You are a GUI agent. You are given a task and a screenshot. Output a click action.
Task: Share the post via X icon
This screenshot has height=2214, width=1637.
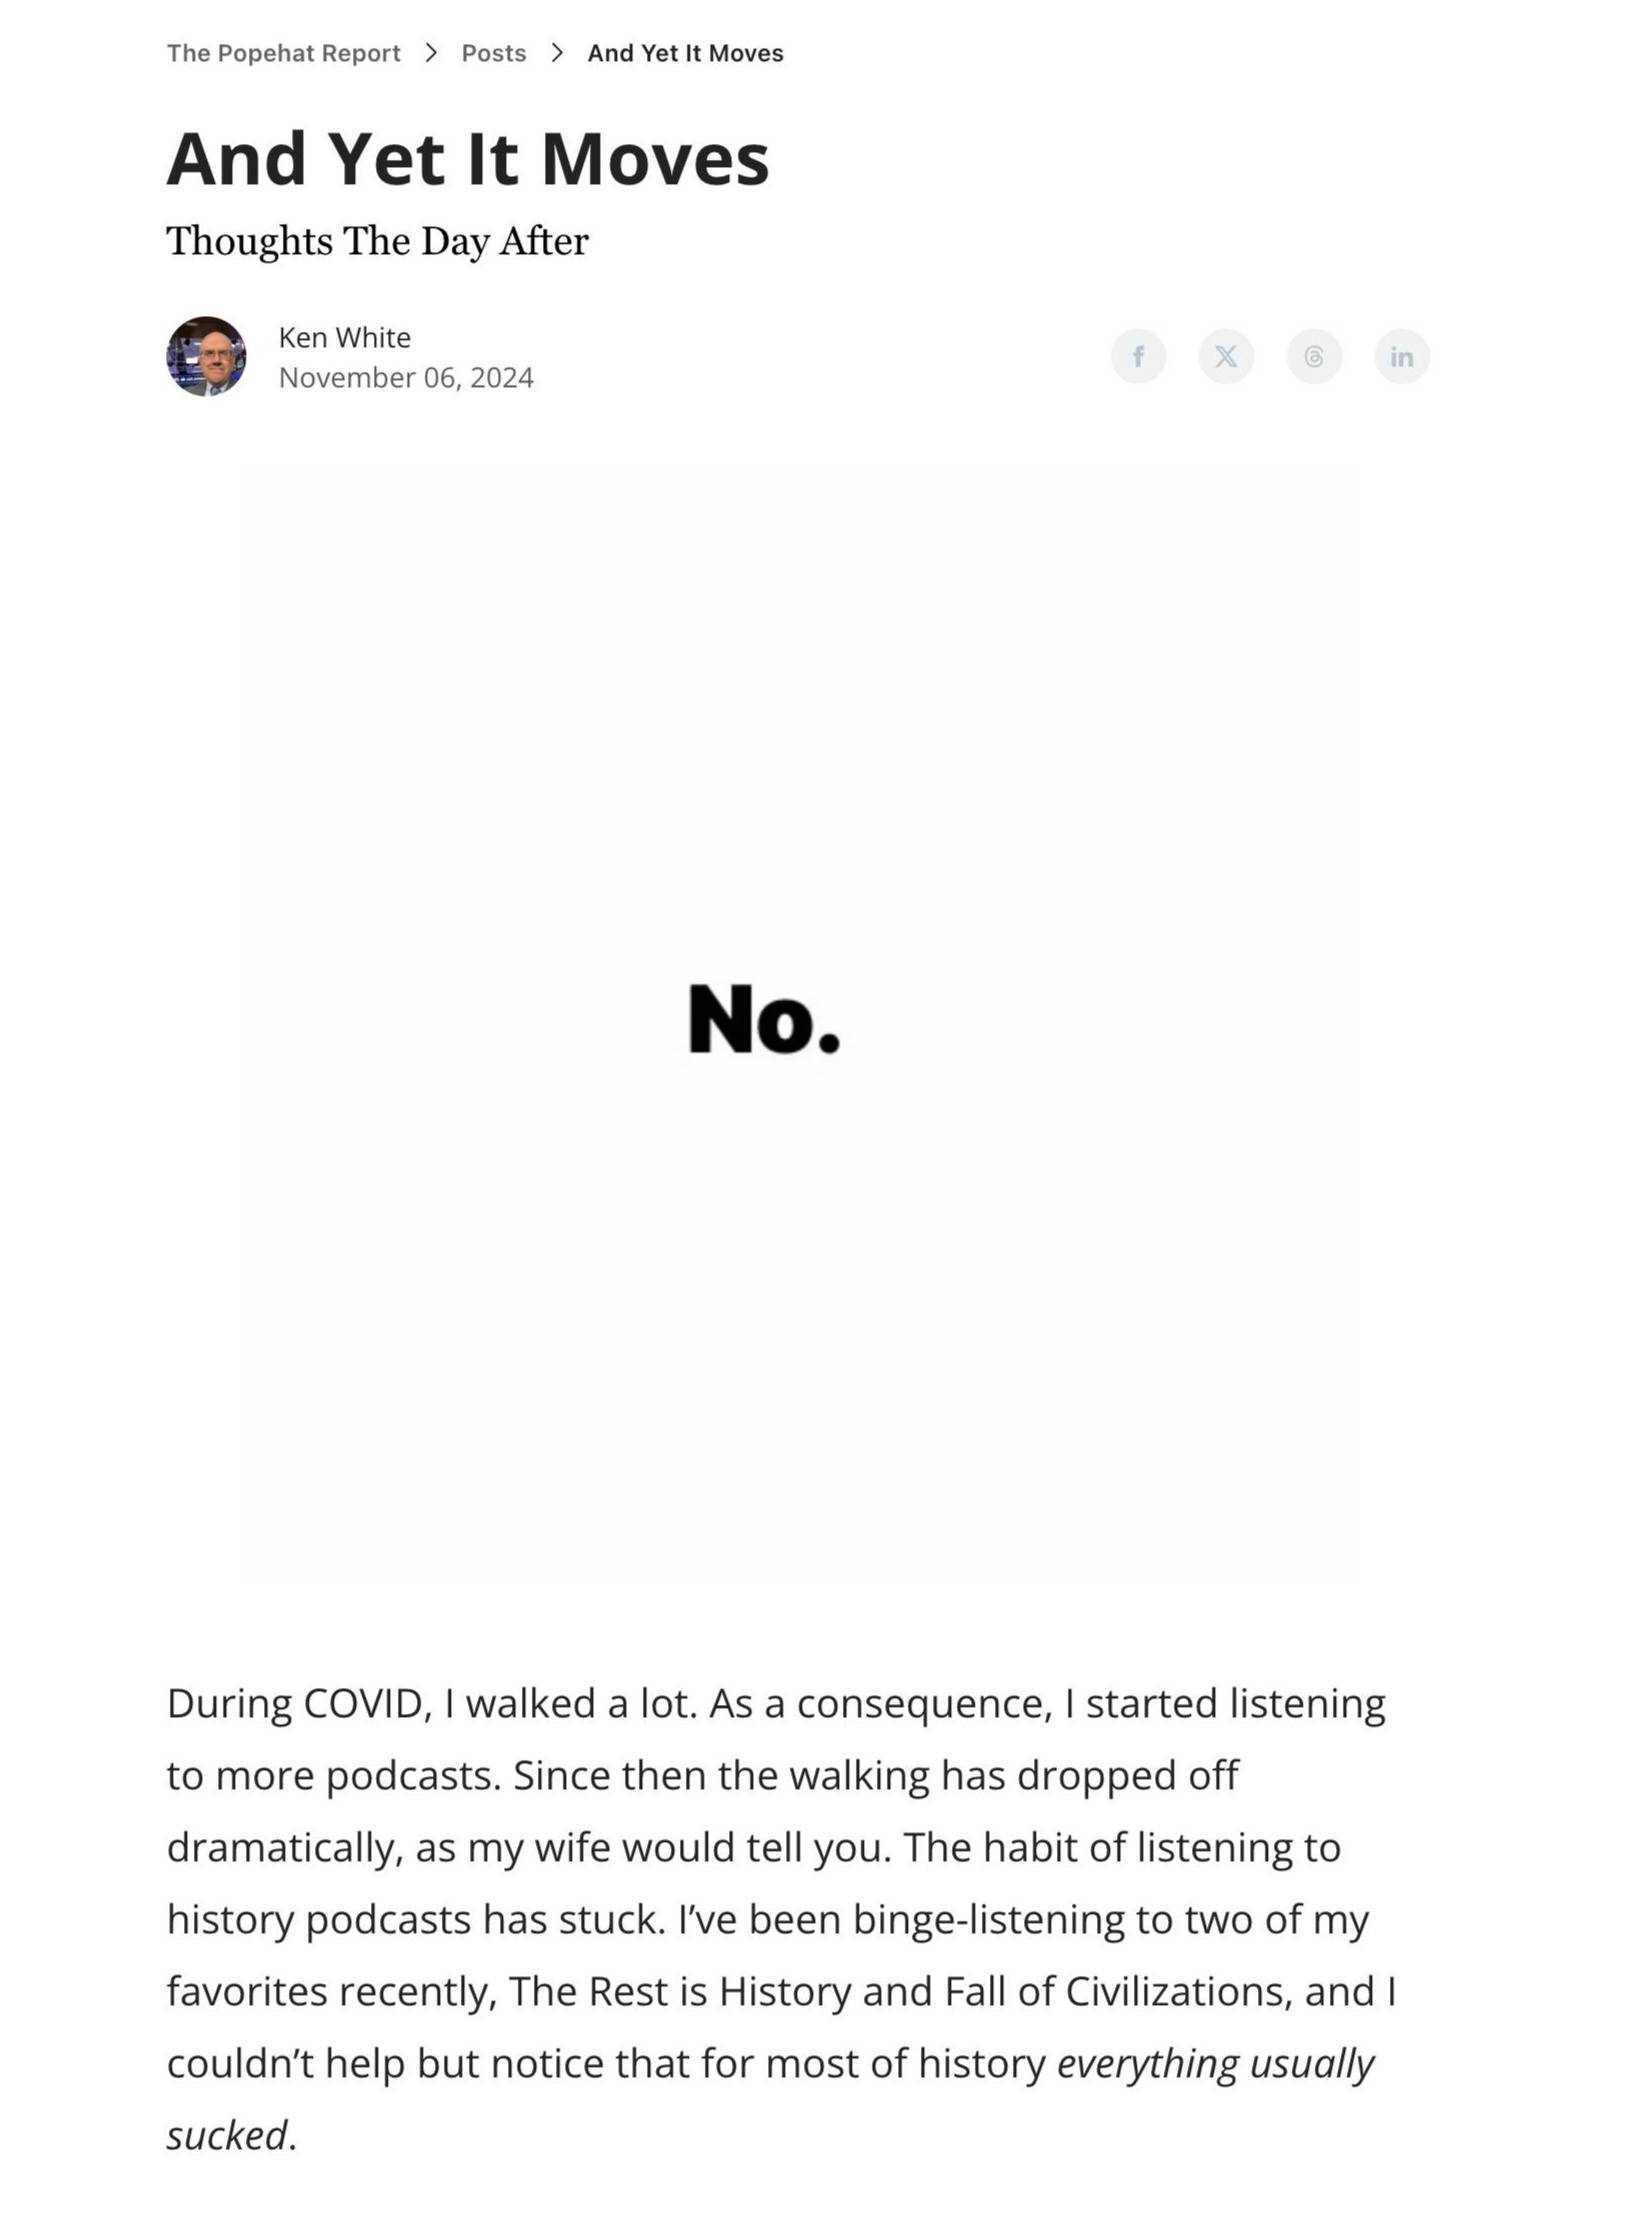click(x=1225, y=356)
